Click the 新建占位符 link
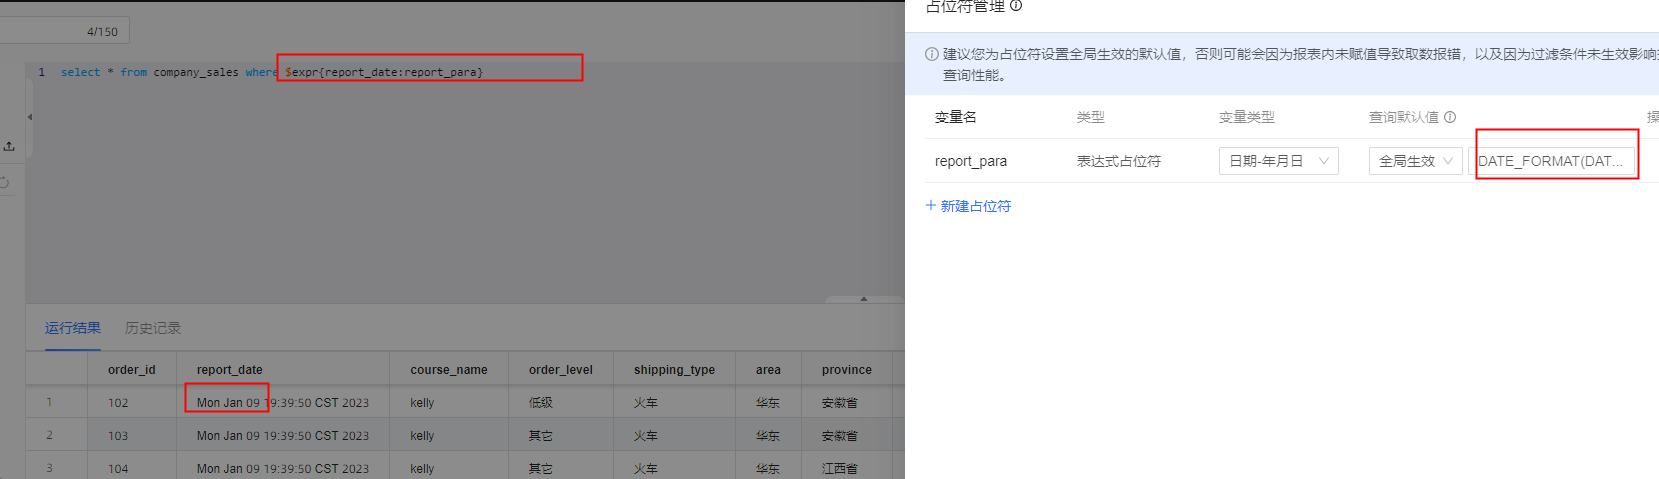The width and height of the screenshot is (1659, 479). coord(968,206)
